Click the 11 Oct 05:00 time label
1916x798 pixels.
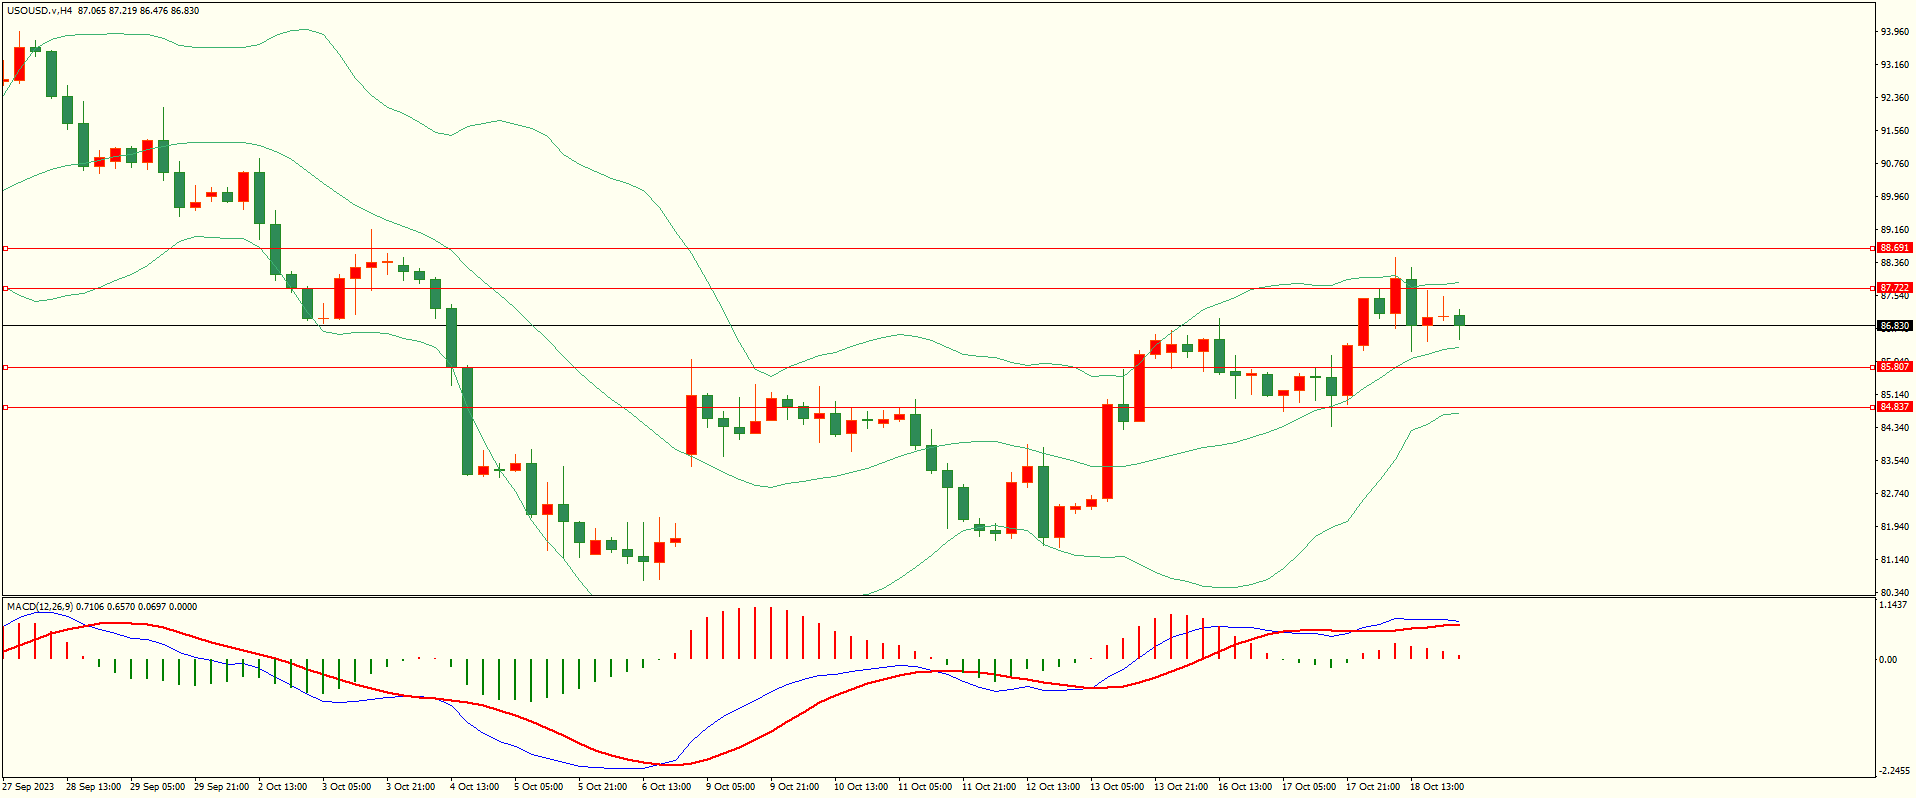click(x=925, y=787)
